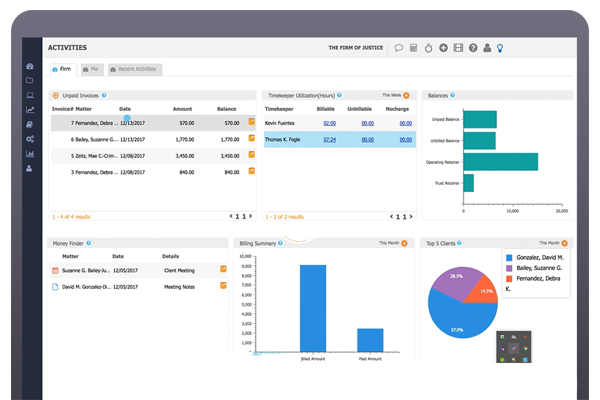Open the line chart icon in sidebar

click(30, 110)
